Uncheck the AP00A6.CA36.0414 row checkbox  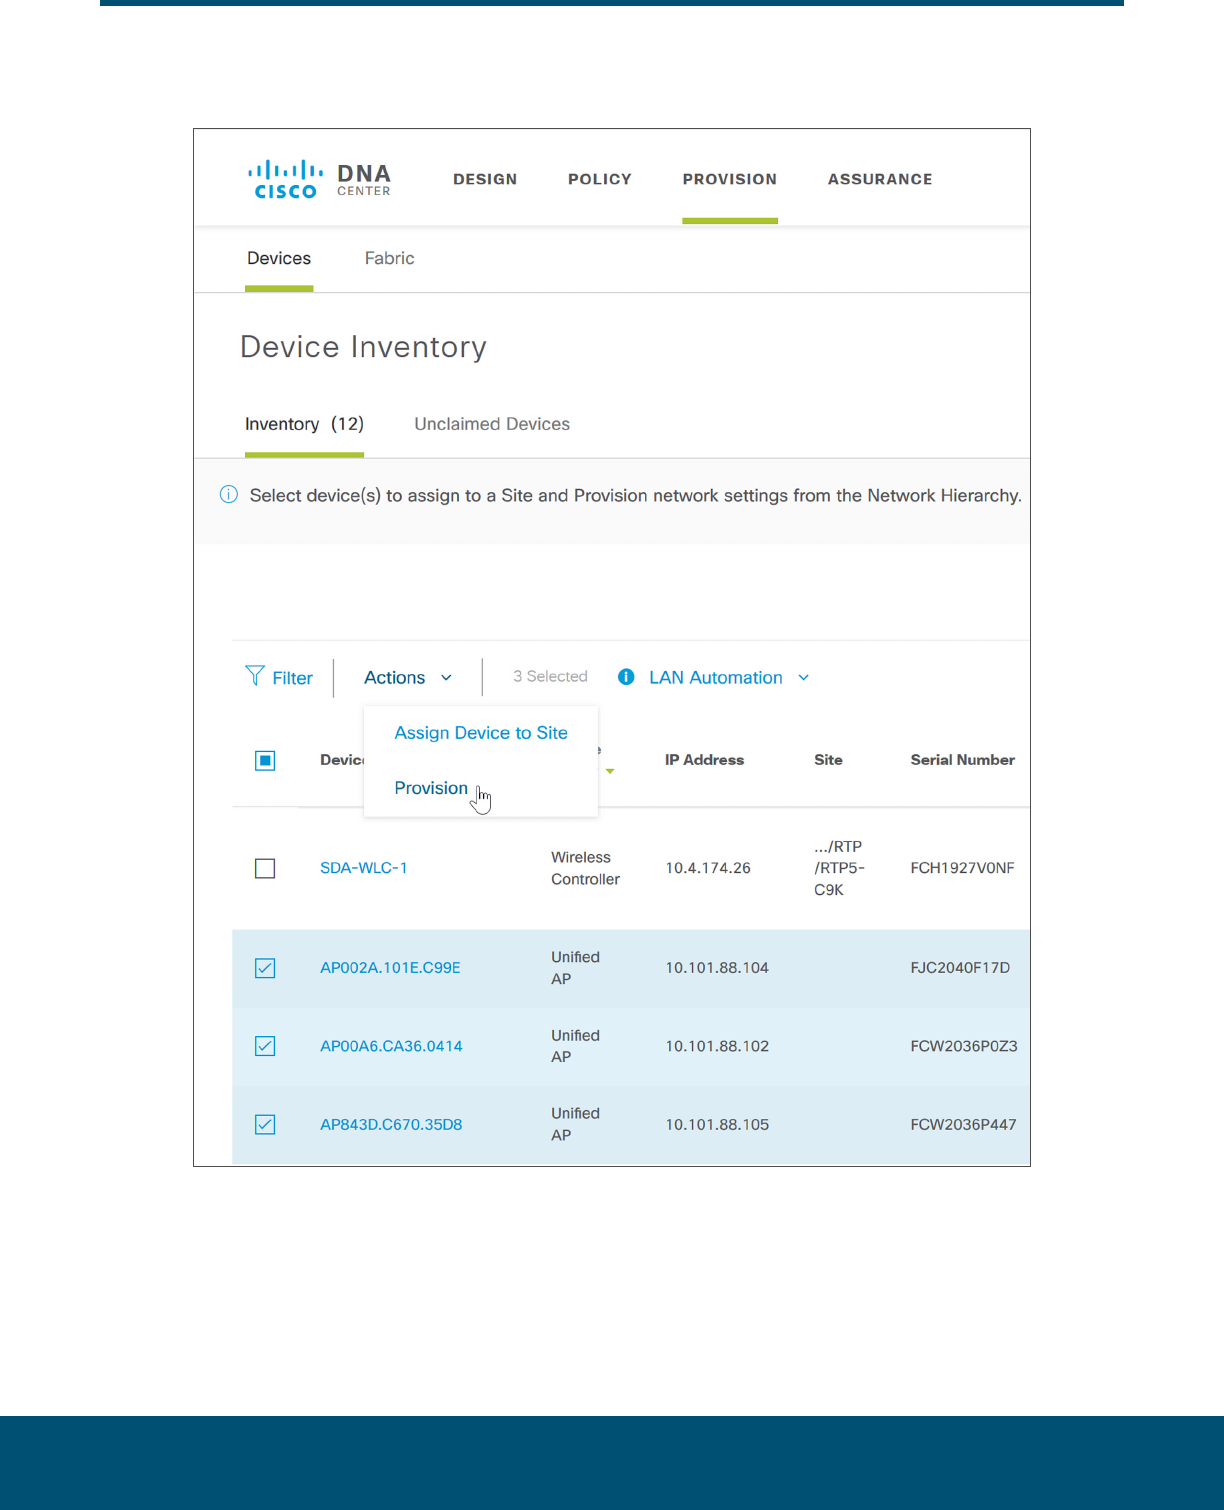tap(265, 1046)
